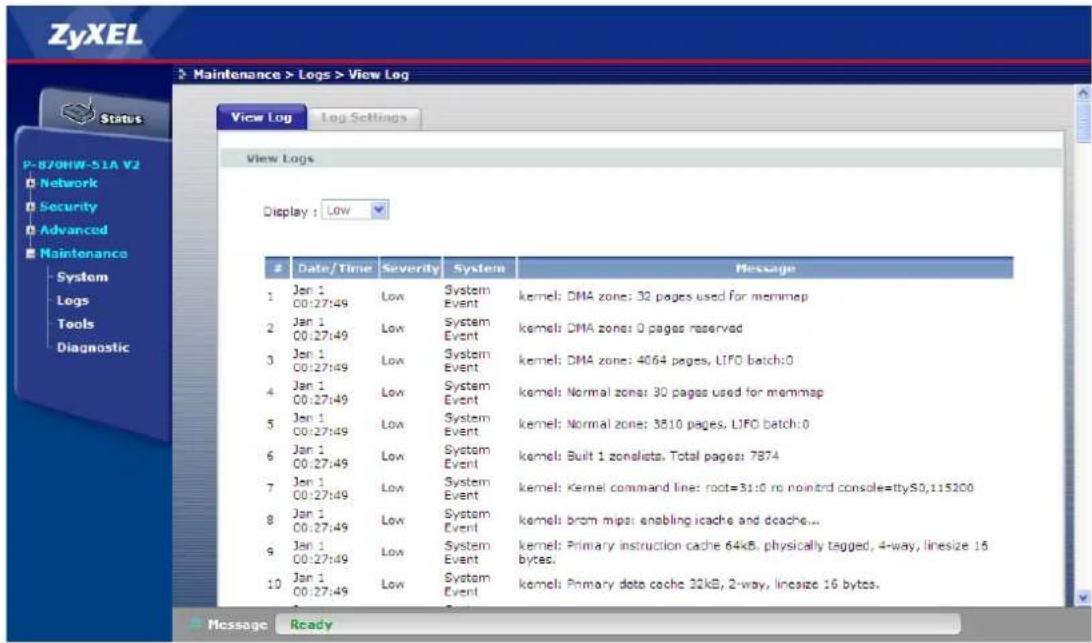1092x643 pixels.
Task: Click the Message label in status bar
Action: [237, 625]
